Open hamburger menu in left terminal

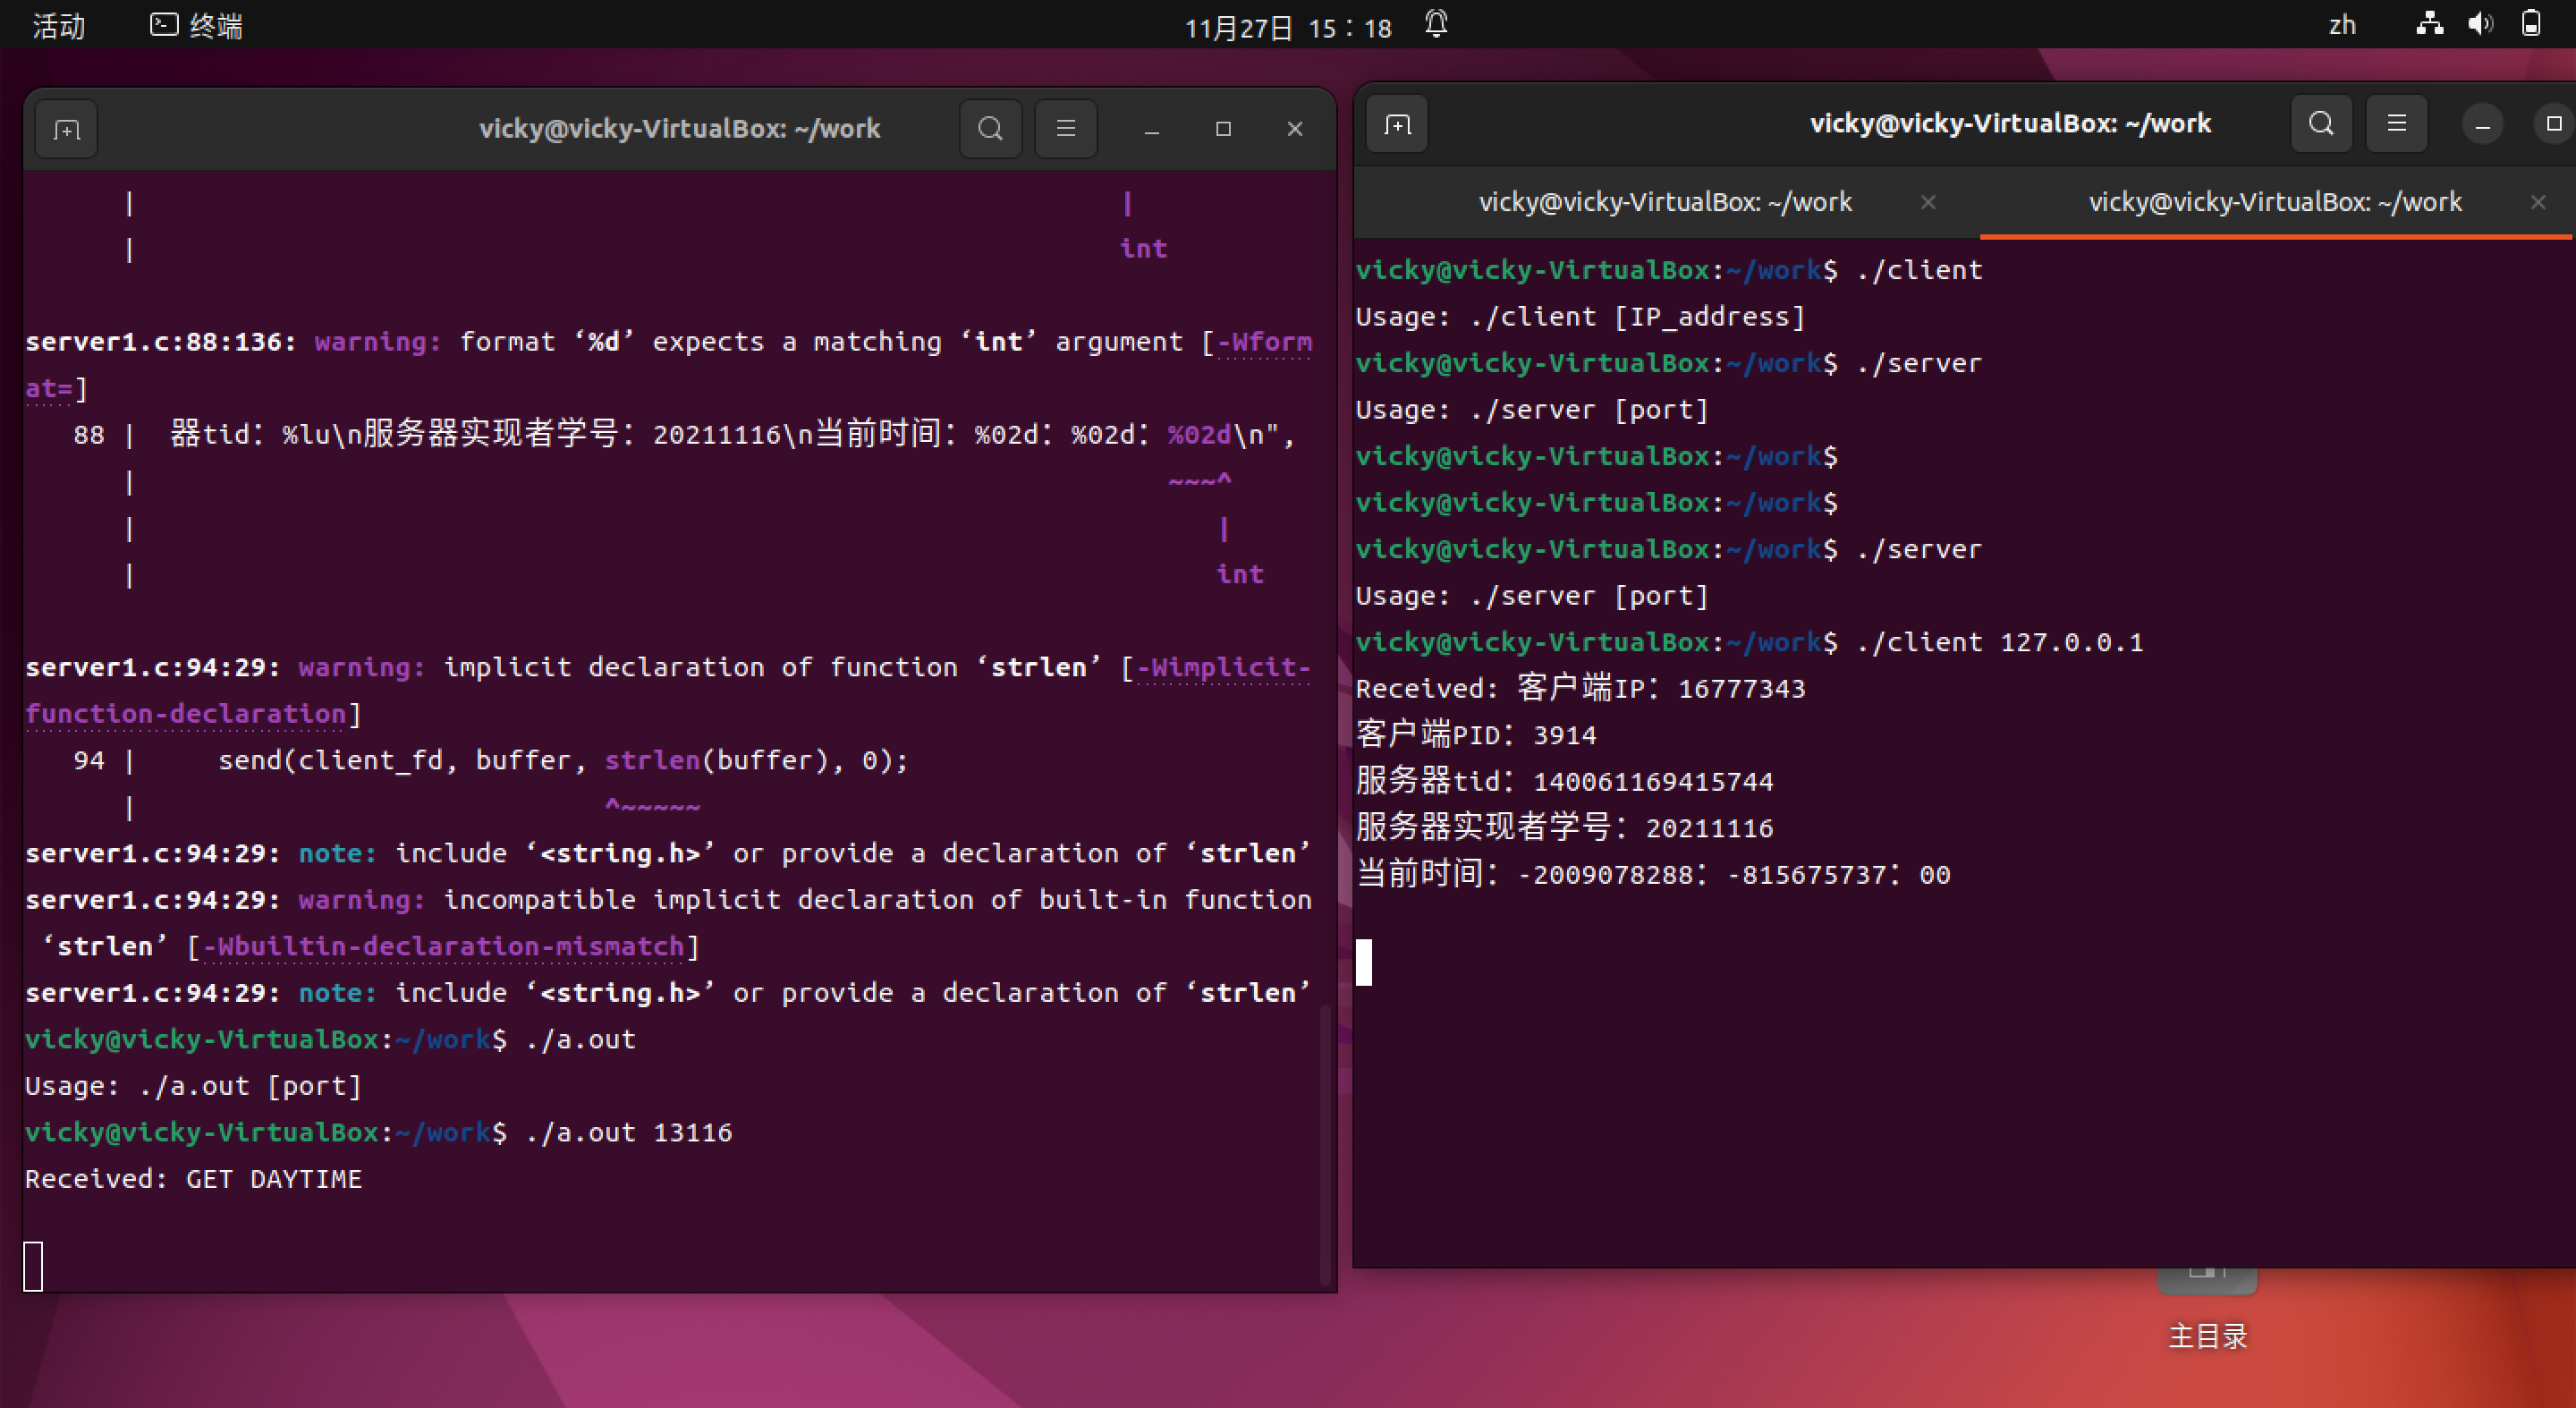pyautogui.click(x=1066, y=129)
